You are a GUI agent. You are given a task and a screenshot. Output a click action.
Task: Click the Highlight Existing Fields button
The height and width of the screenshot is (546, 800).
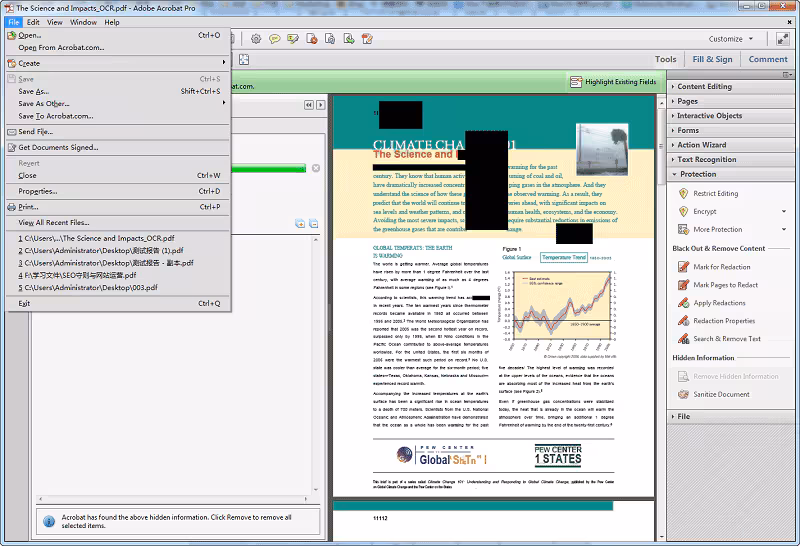pos(613,82)
